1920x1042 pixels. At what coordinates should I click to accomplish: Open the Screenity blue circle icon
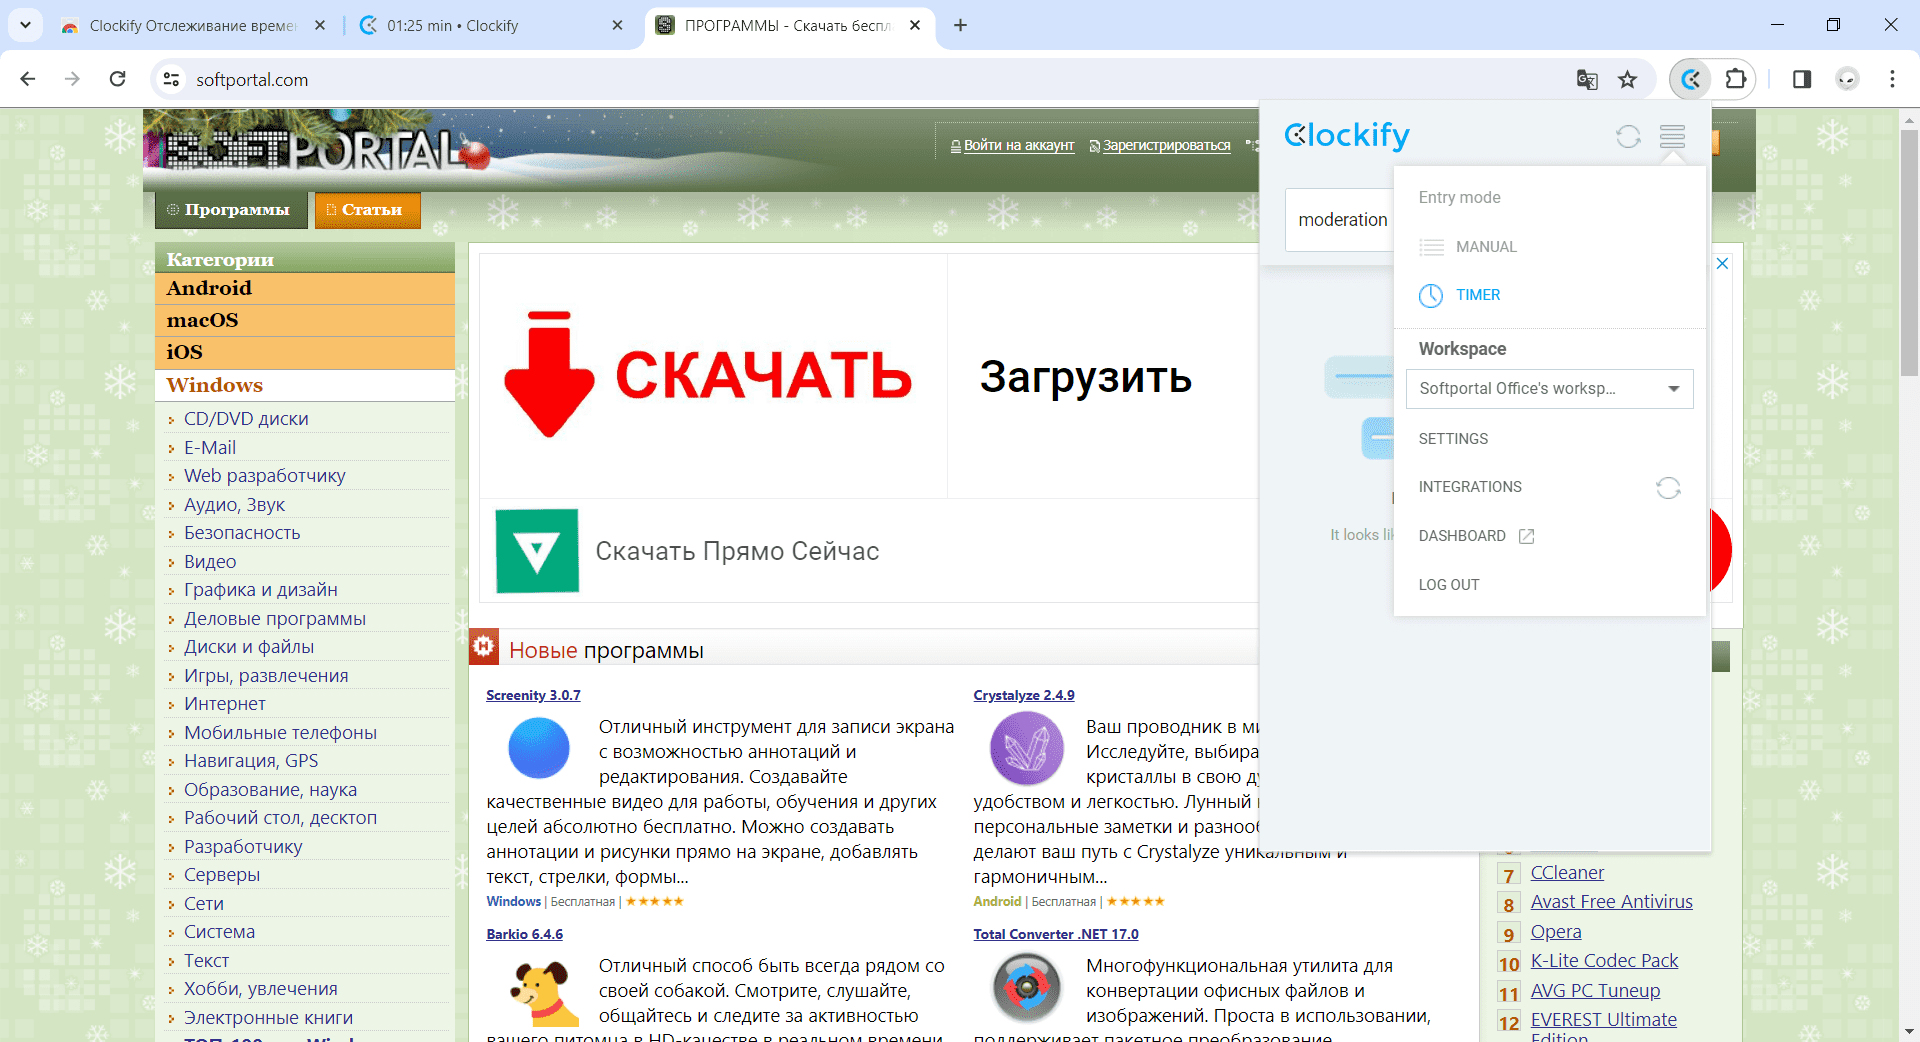(539, 748)
